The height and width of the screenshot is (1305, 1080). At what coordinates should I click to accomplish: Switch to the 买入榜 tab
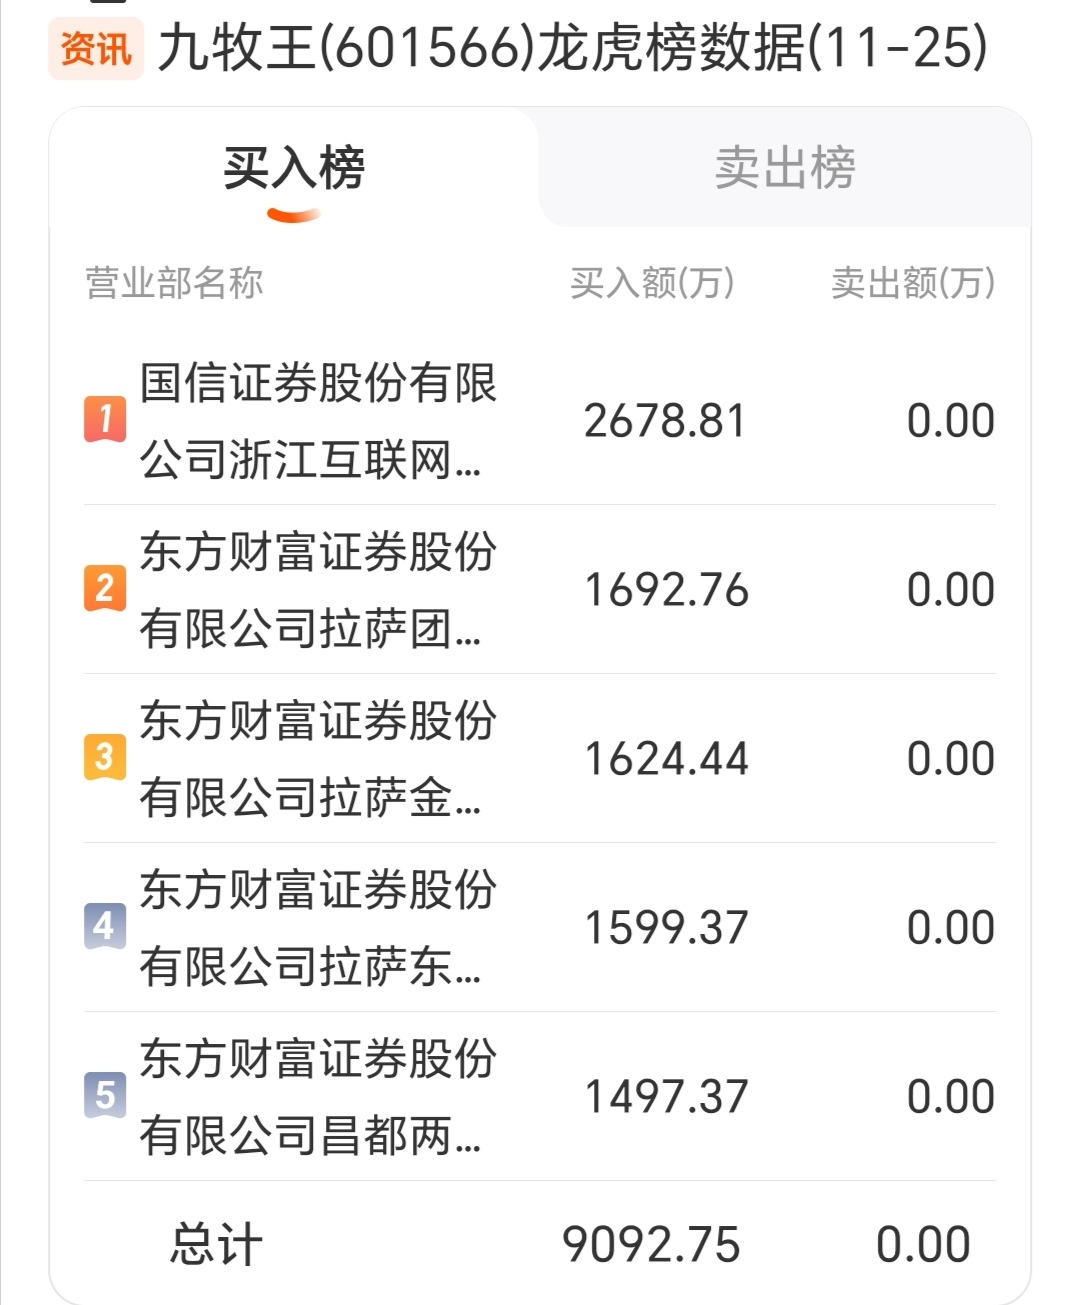294,168
